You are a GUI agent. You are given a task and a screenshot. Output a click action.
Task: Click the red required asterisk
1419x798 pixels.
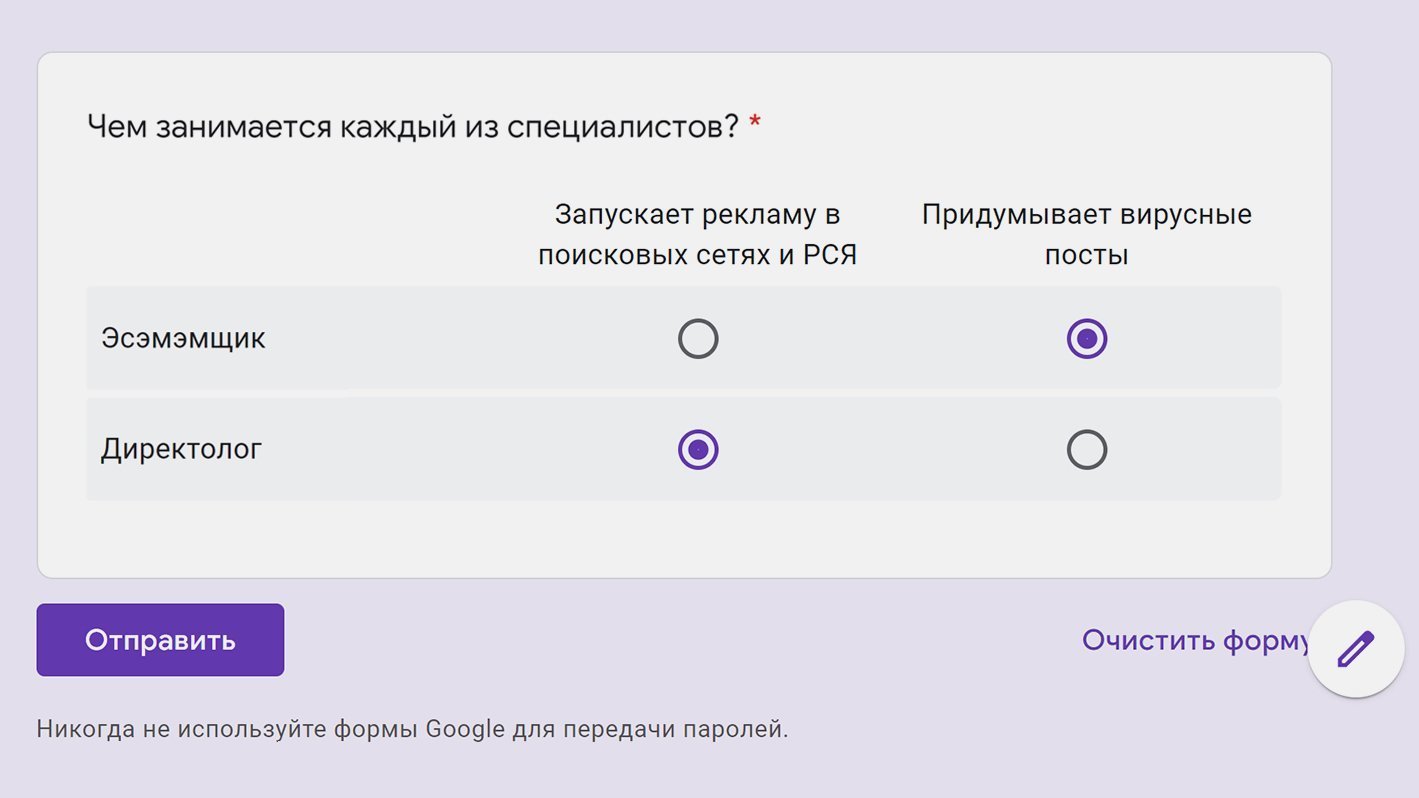point(755,124)
